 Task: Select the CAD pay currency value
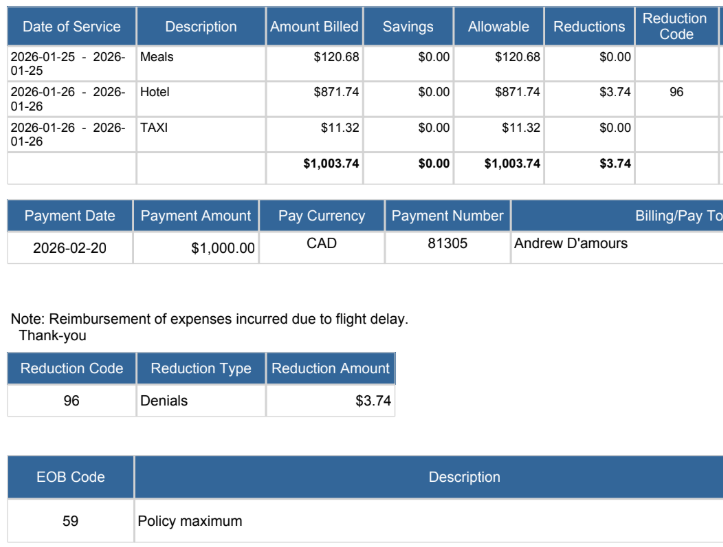click(321, 243)
